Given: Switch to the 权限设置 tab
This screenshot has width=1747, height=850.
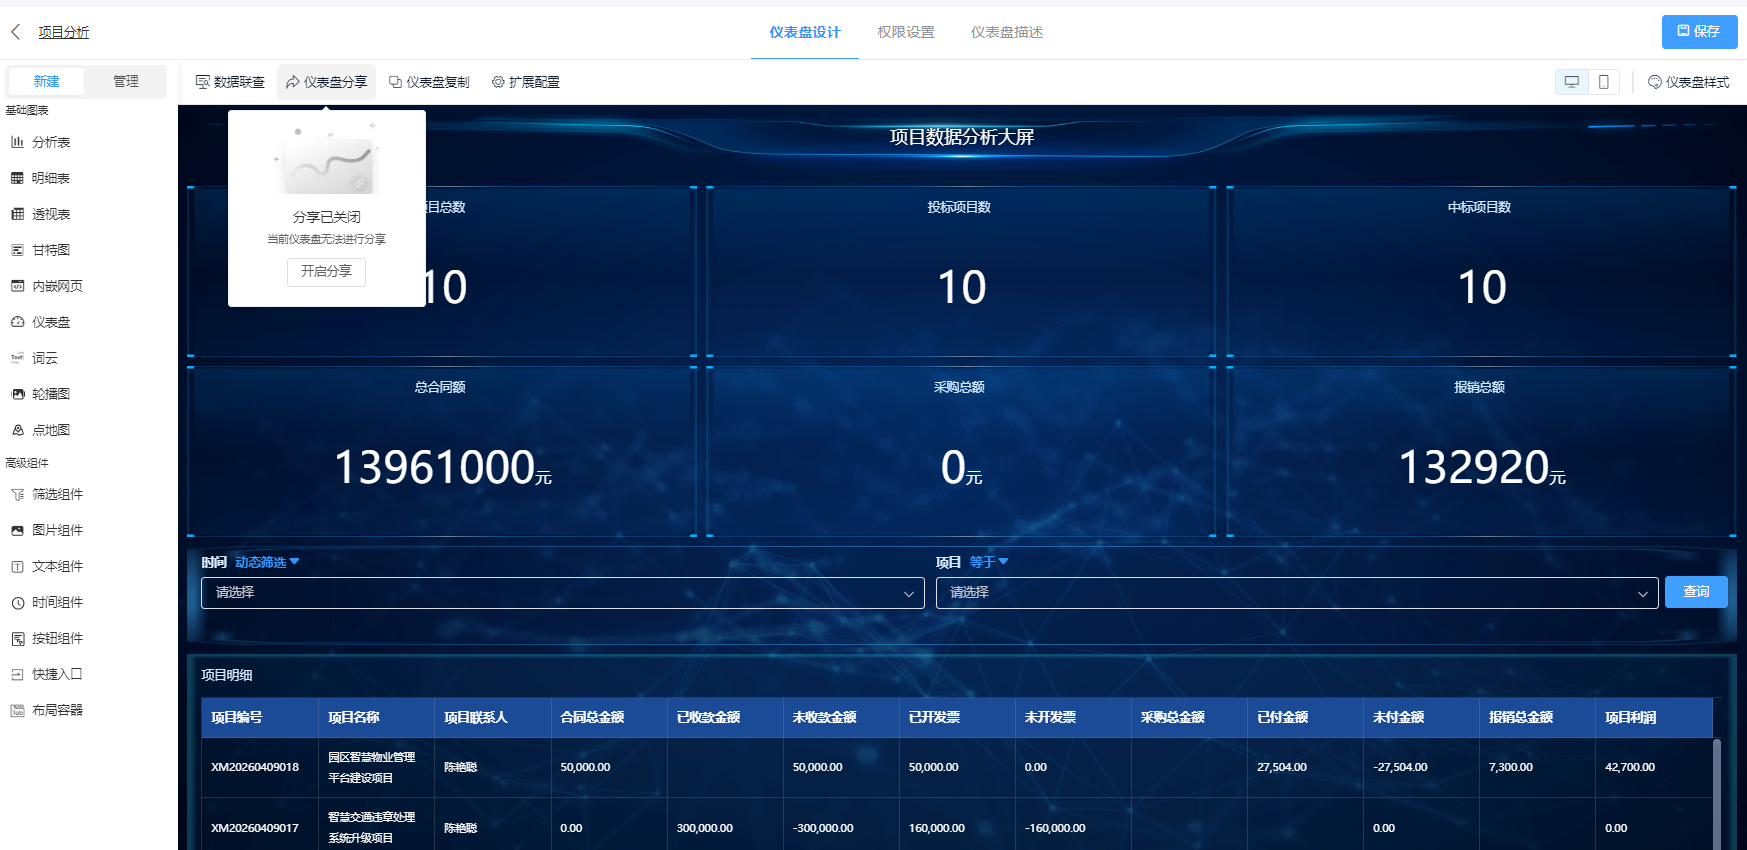Looking at the screenshot, I should click(906, 32).
